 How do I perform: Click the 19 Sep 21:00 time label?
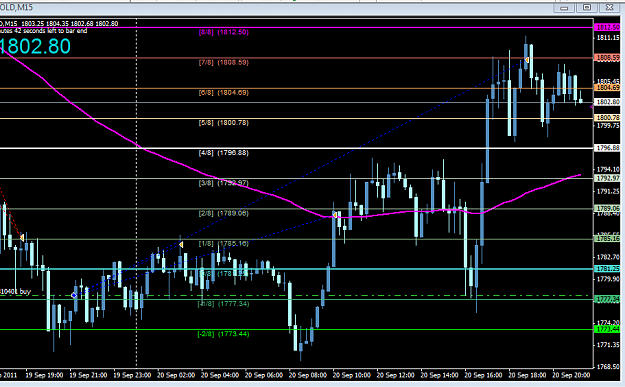88,375
